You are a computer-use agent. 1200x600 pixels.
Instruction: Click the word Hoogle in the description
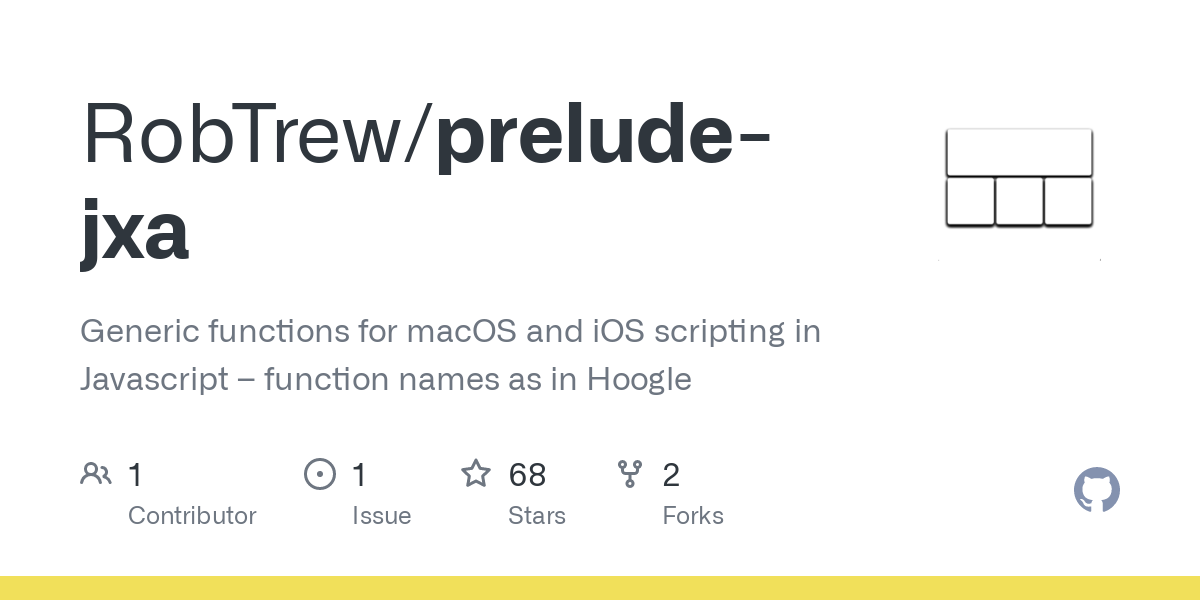pyautogui.click(x=639, y=381)
